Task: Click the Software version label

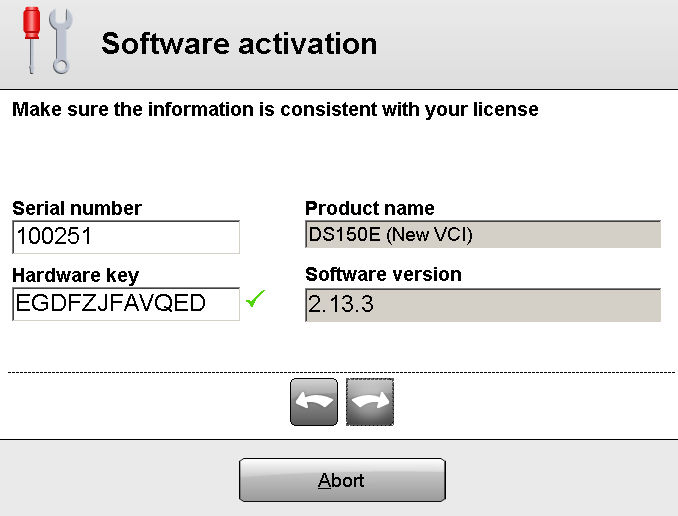Action: click(x=384, y=275)
